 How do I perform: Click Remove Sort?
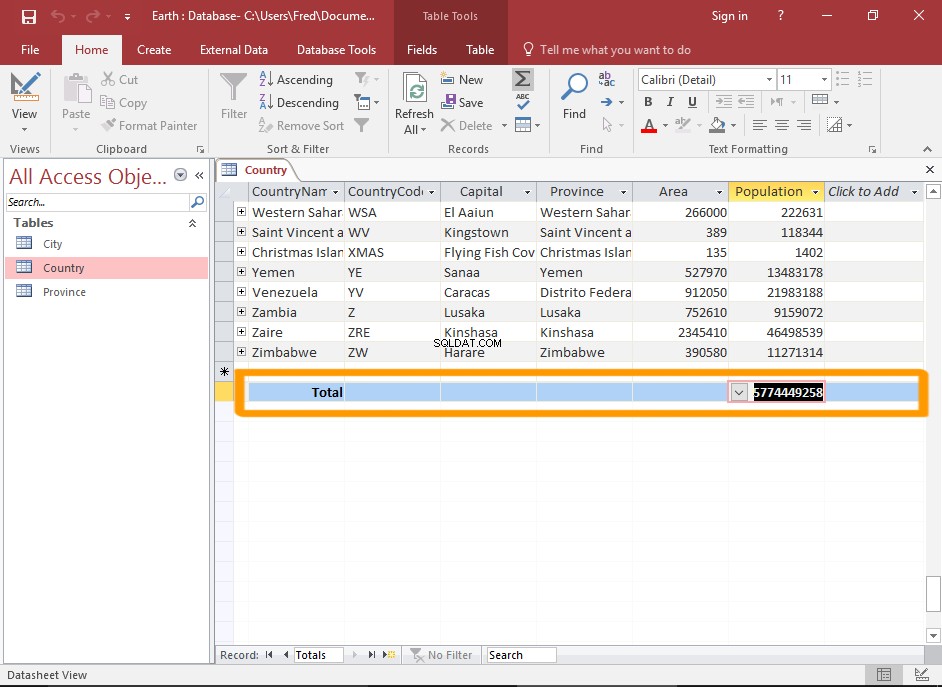click(301, 126)
